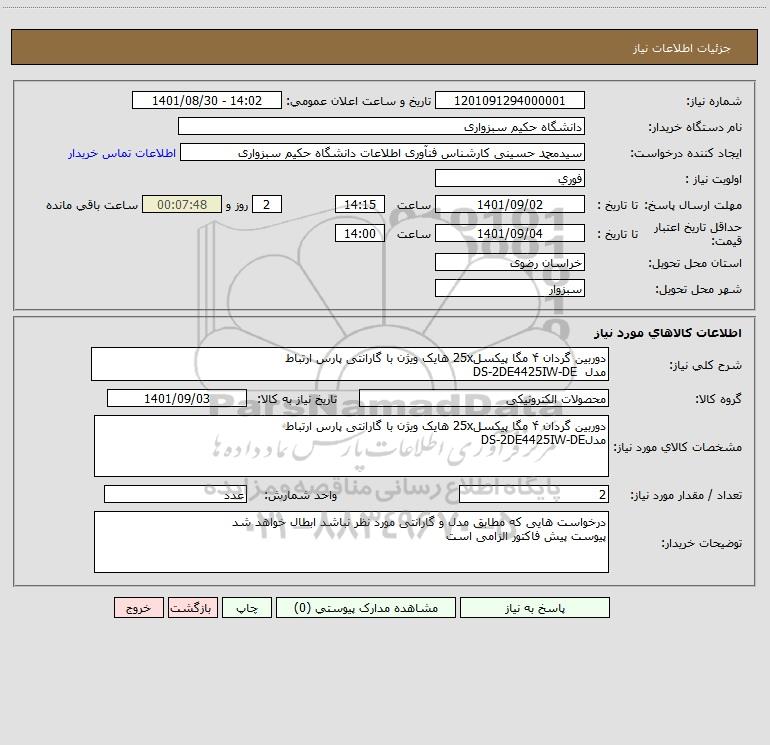Screen dimensions: 770x745
Task: Click the remaining time countdown 00:07:48
Action: [x=182, y=204]
